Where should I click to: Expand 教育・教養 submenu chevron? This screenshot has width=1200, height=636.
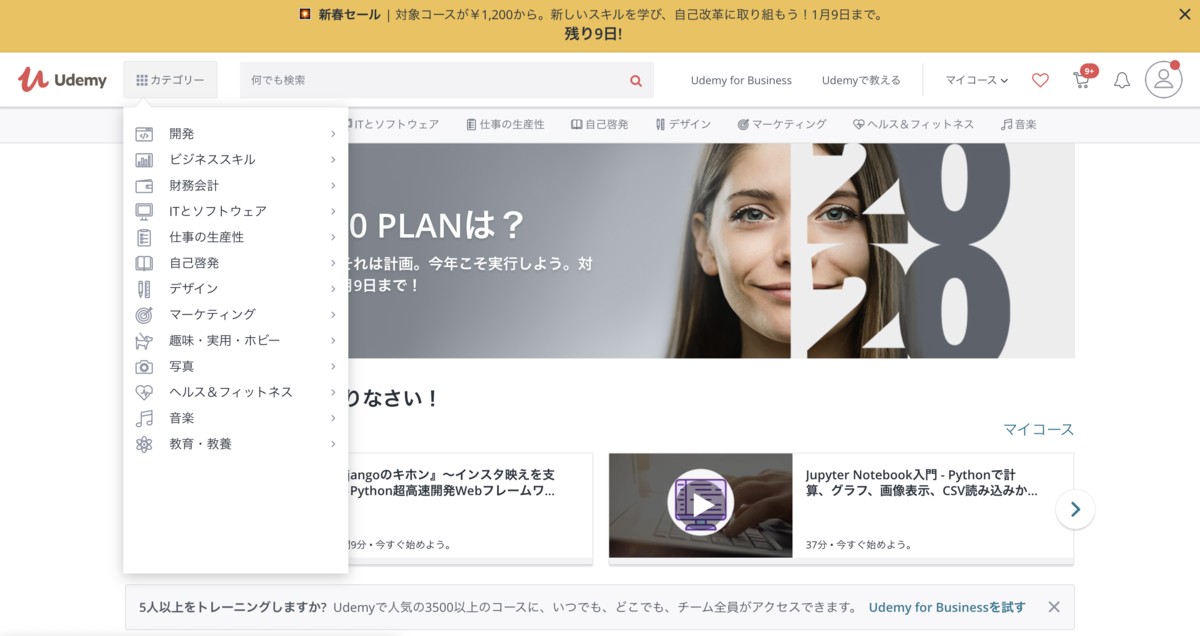[333, 444]
